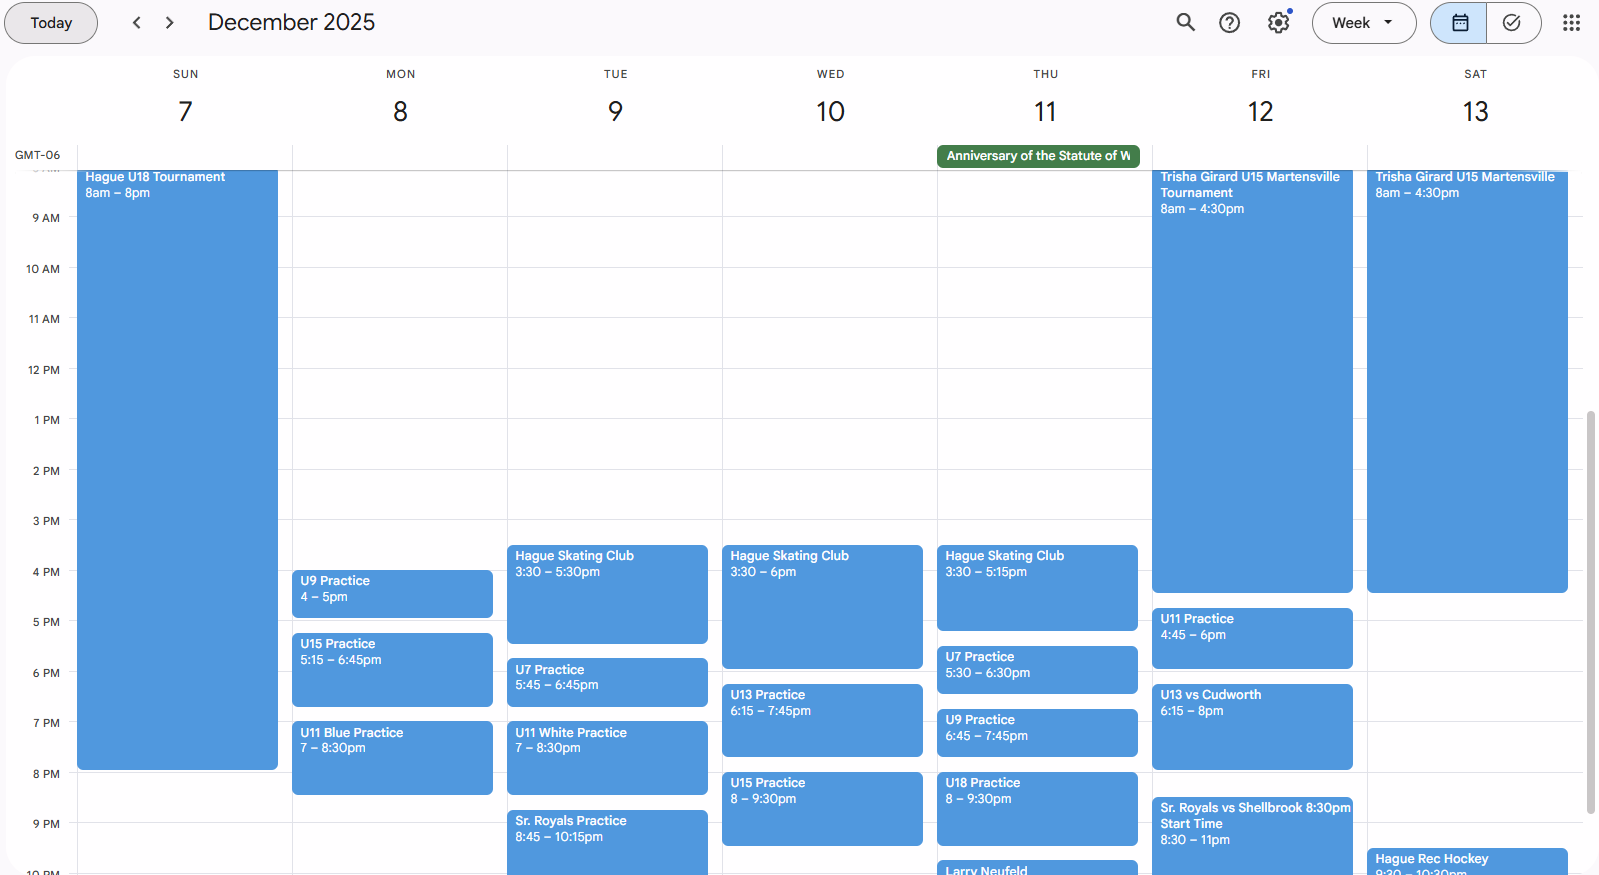Open the settings gear menu
1599x875 pixels.
1278,23
